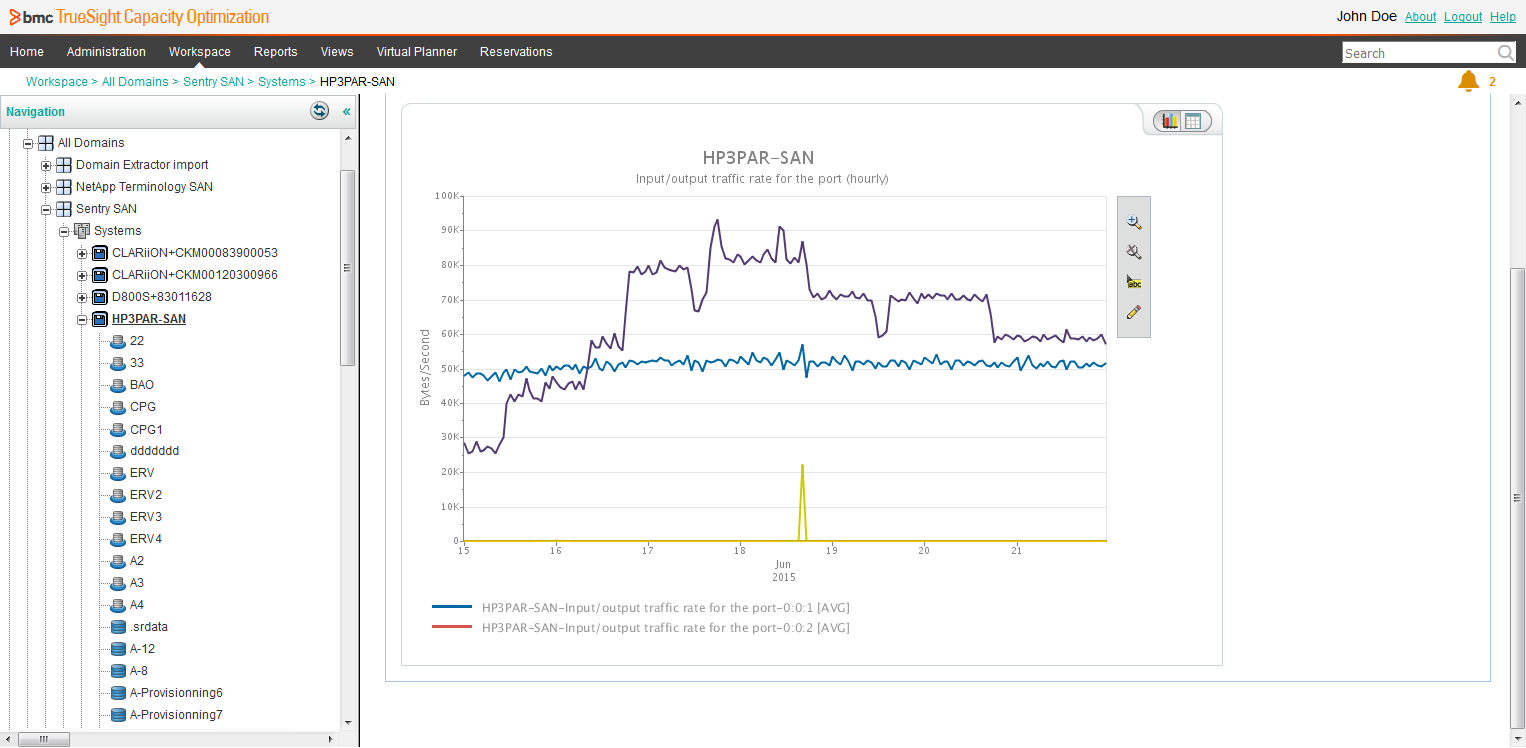
Task: Expand the Domain Extractor import node
Action: (46, 165)
